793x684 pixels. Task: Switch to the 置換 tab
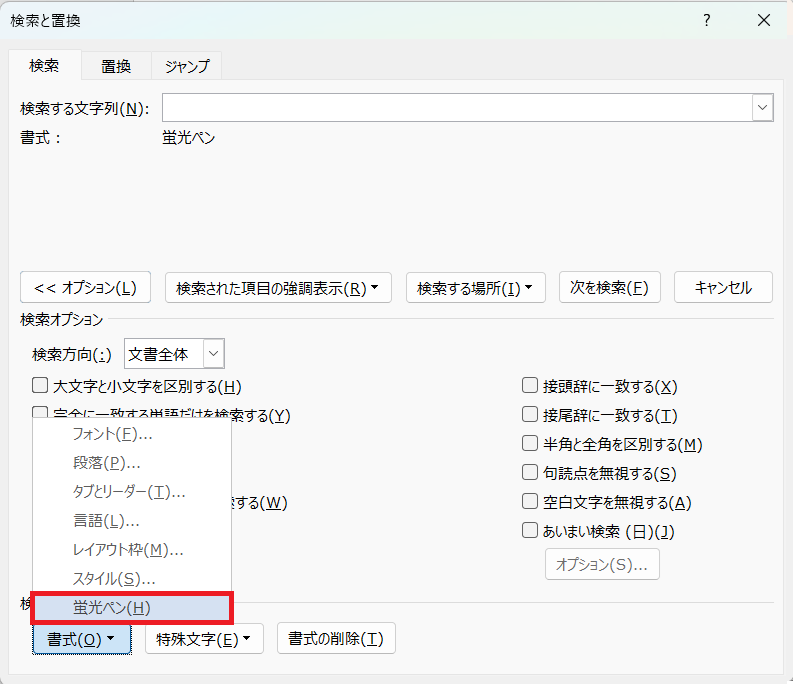click(116, 66)
